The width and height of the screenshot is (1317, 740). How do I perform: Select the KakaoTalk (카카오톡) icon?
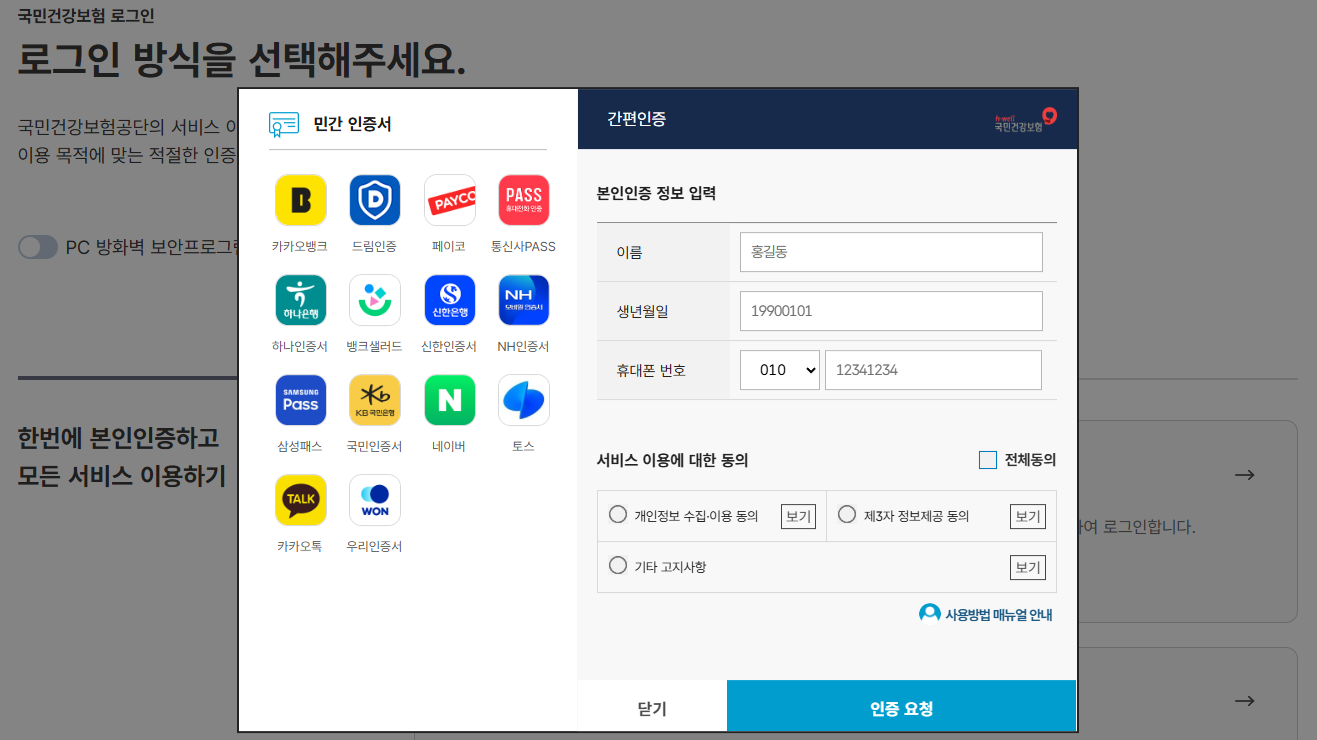(301, 500)
